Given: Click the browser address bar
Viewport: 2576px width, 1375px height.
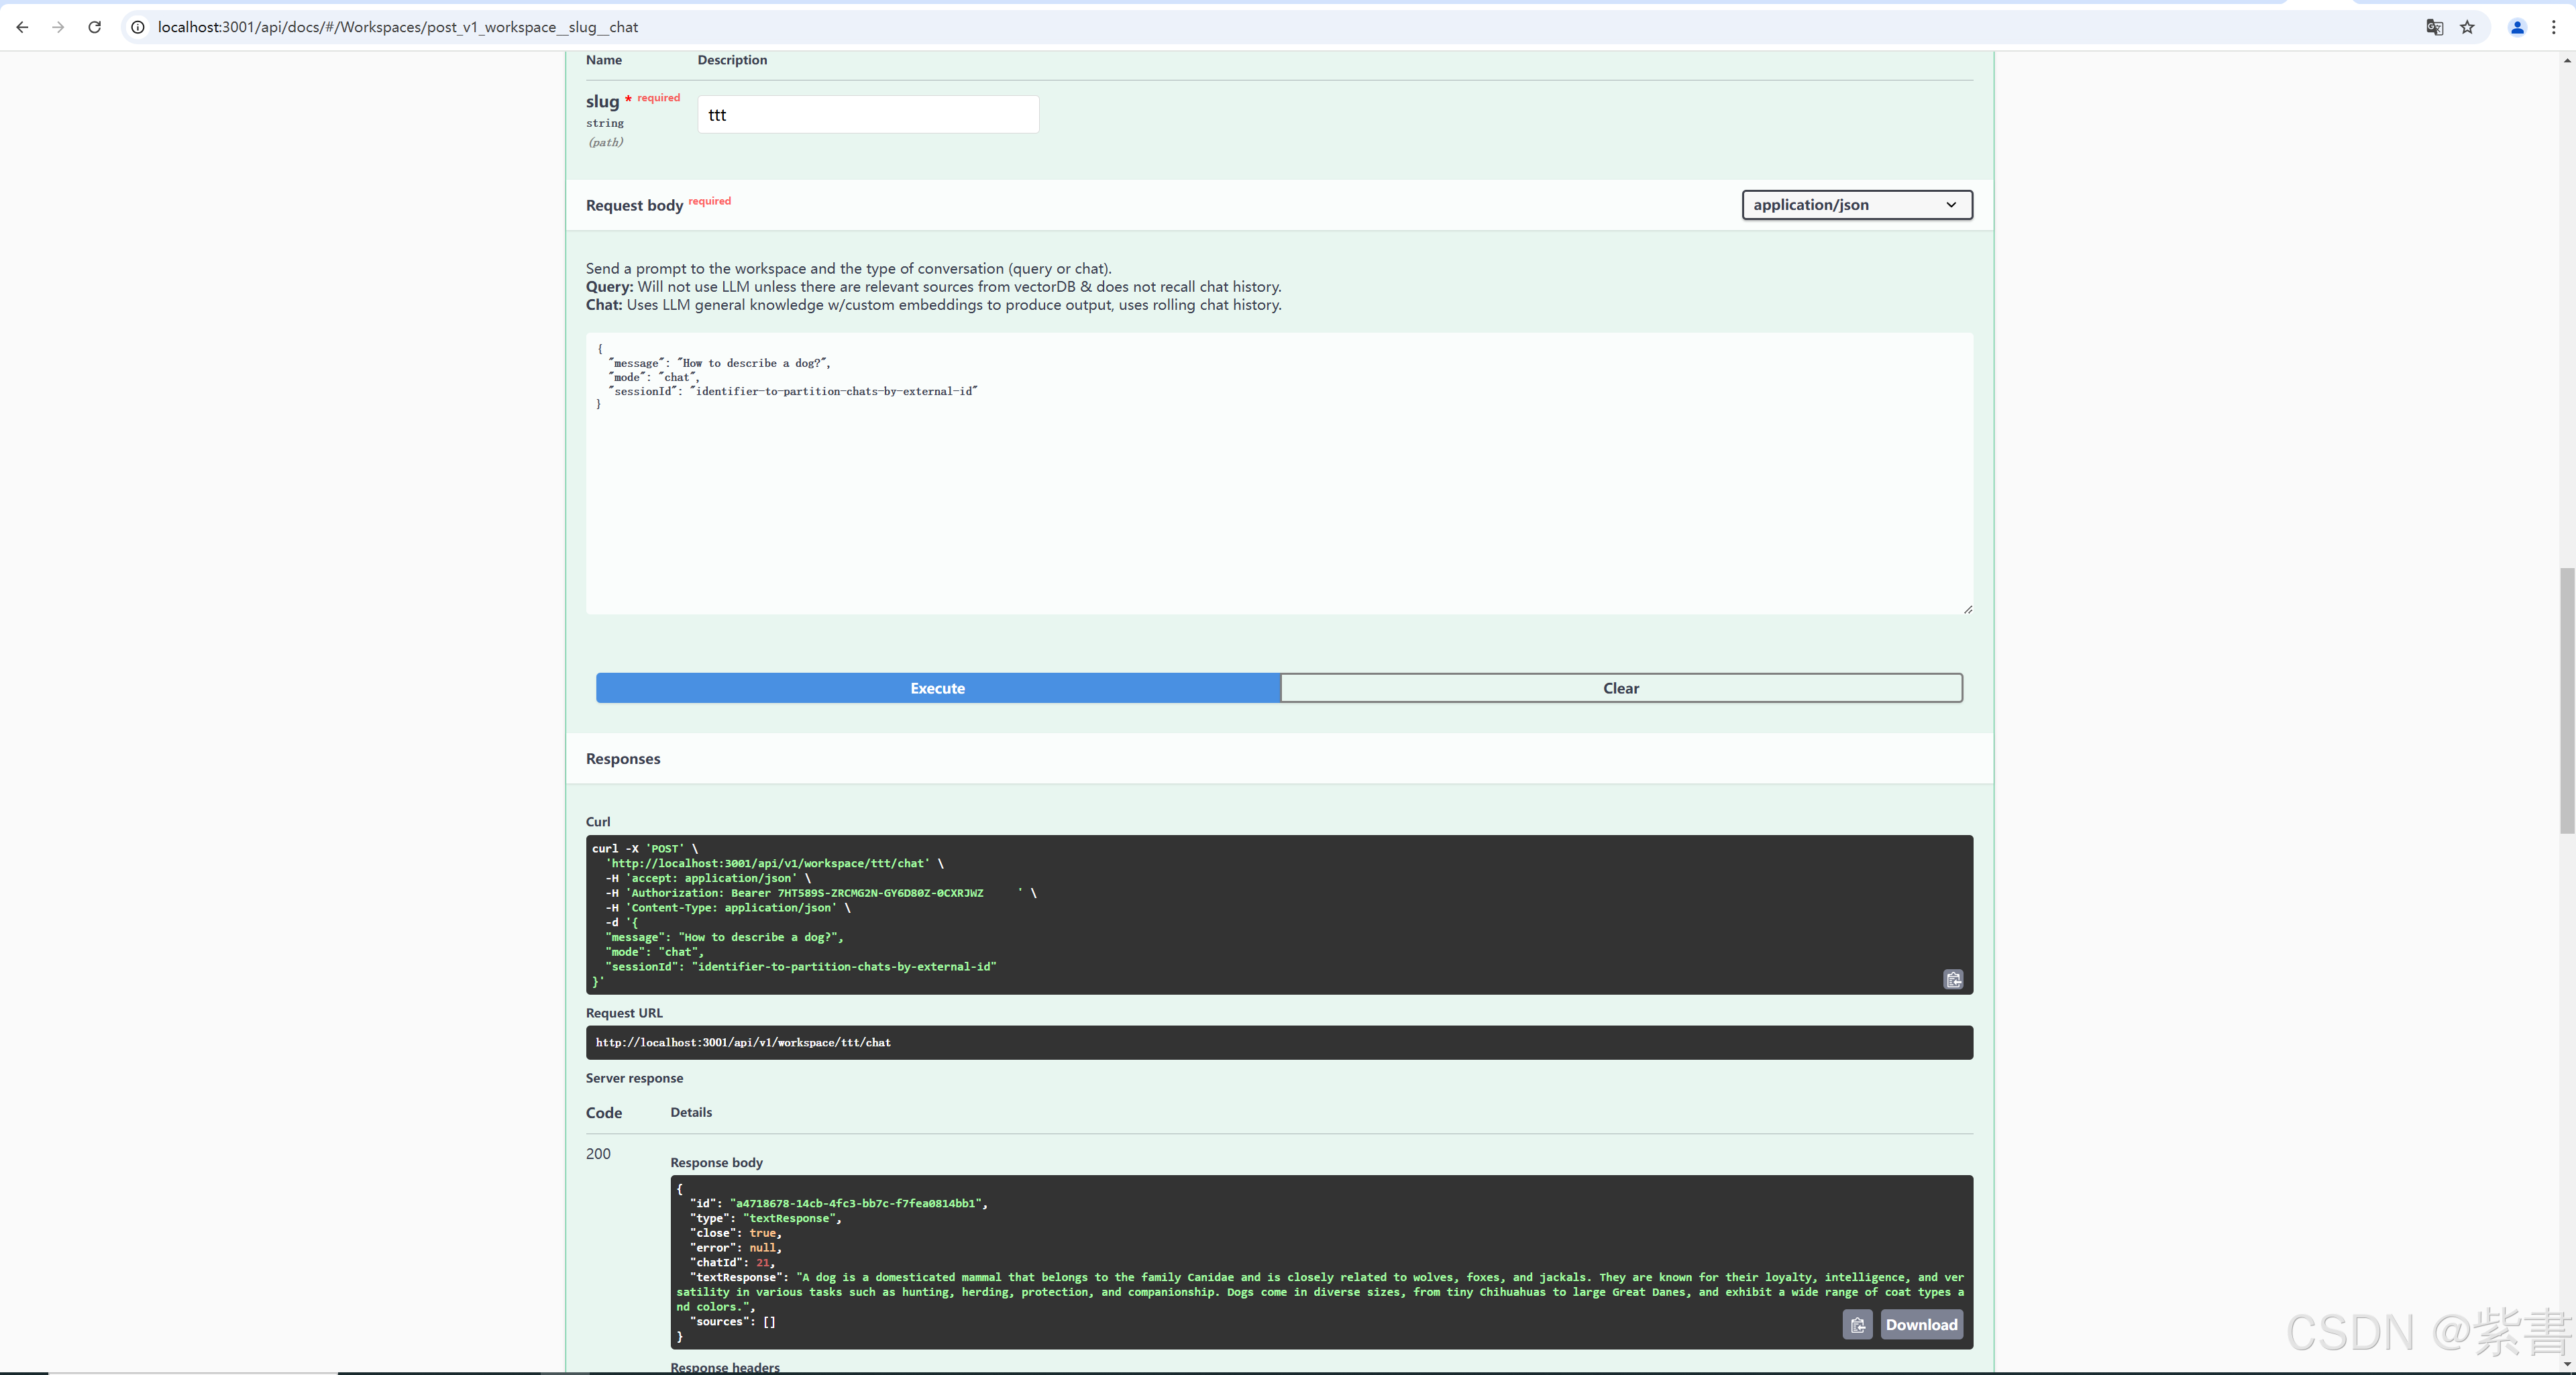Looking at the screenshot, I should click(1200, 27).
